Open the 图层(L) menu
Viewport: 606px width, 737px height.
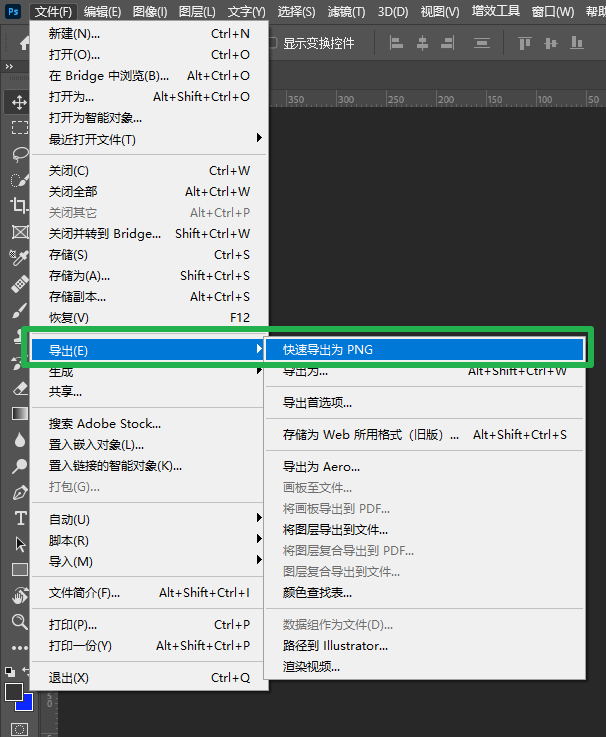click(x=197, y=11)
